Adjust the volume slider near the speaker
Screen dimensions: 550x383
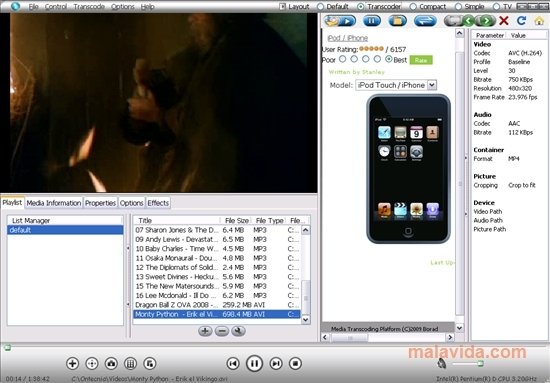point(468,364)
